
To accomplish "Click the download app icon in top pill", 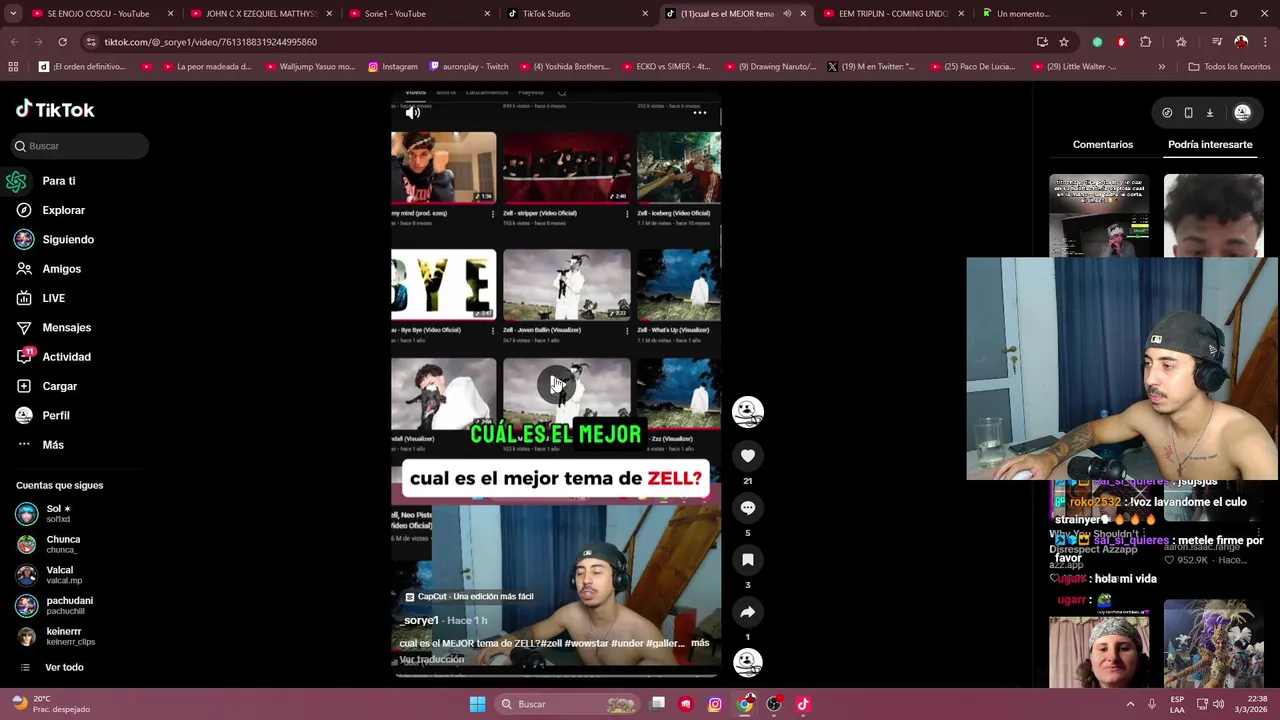I will click(x=1209, y=113).
